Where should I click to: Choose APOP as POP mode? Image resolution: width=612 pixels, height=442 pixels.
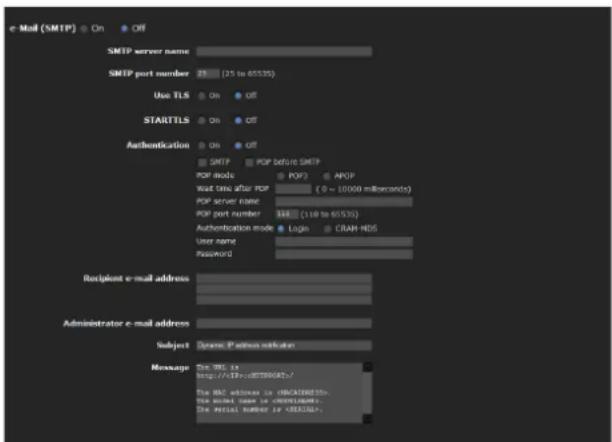326,176
